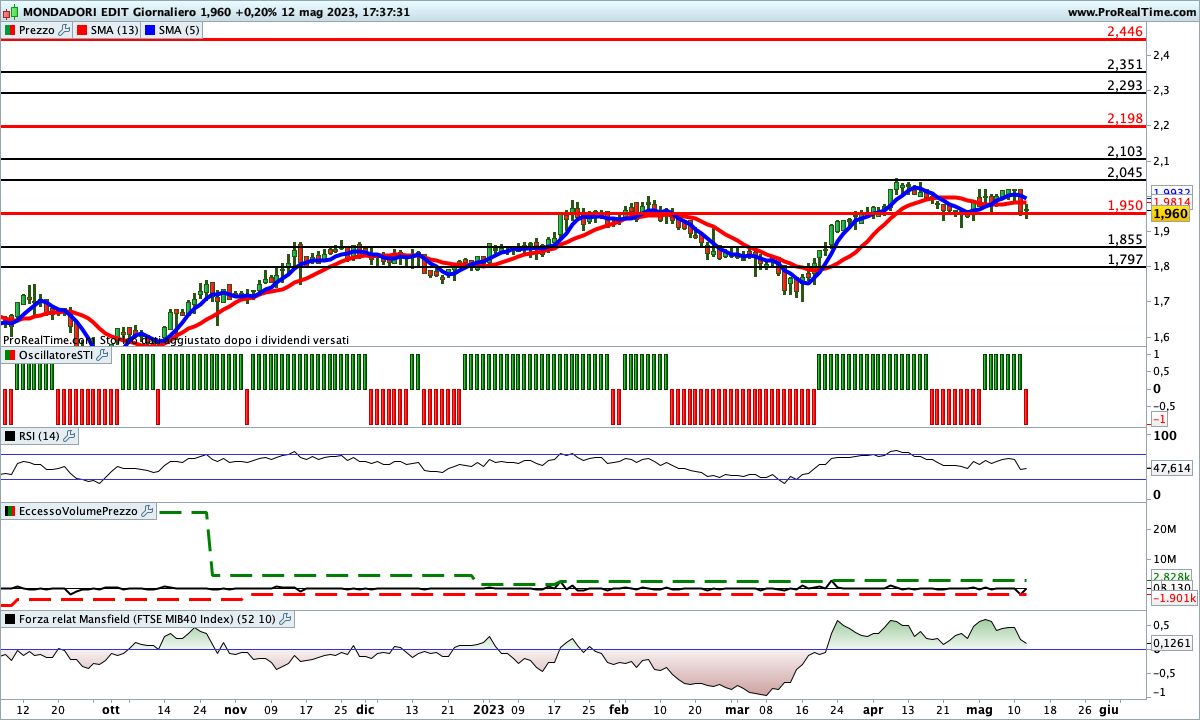The image size is (1200, 720).
Task: Click the EccessoVolumePrezzo indicator icon
Action: click(x=9, y=511)
